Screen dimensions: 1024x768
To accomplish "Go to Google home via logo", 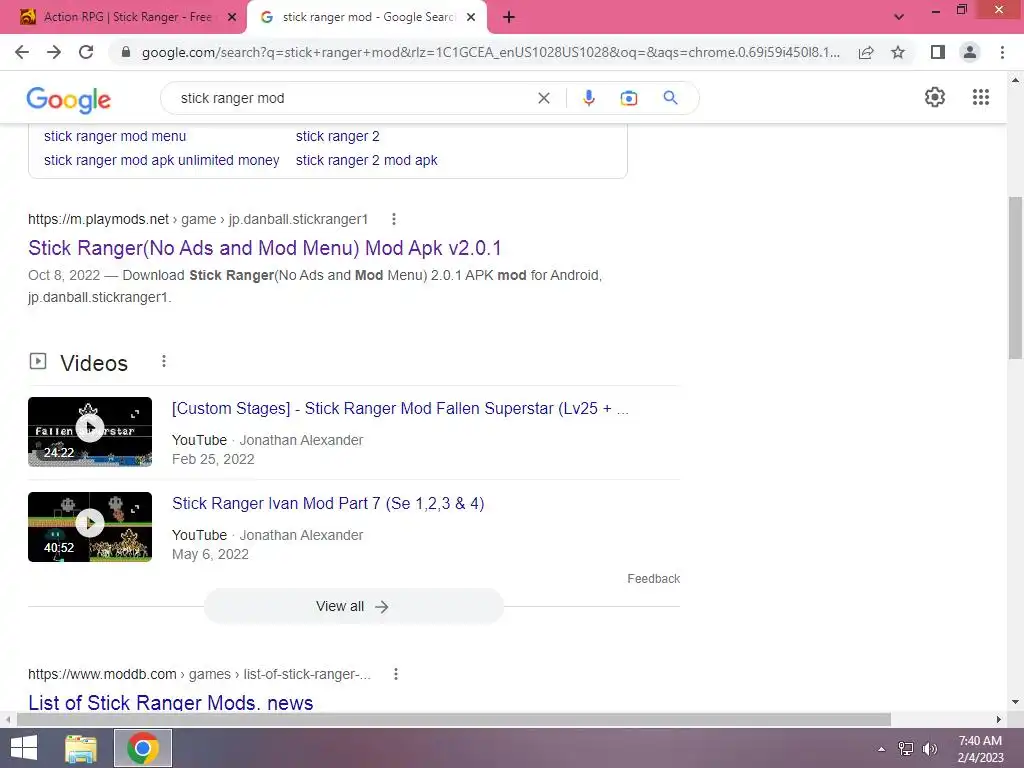I will click(69, 99).
